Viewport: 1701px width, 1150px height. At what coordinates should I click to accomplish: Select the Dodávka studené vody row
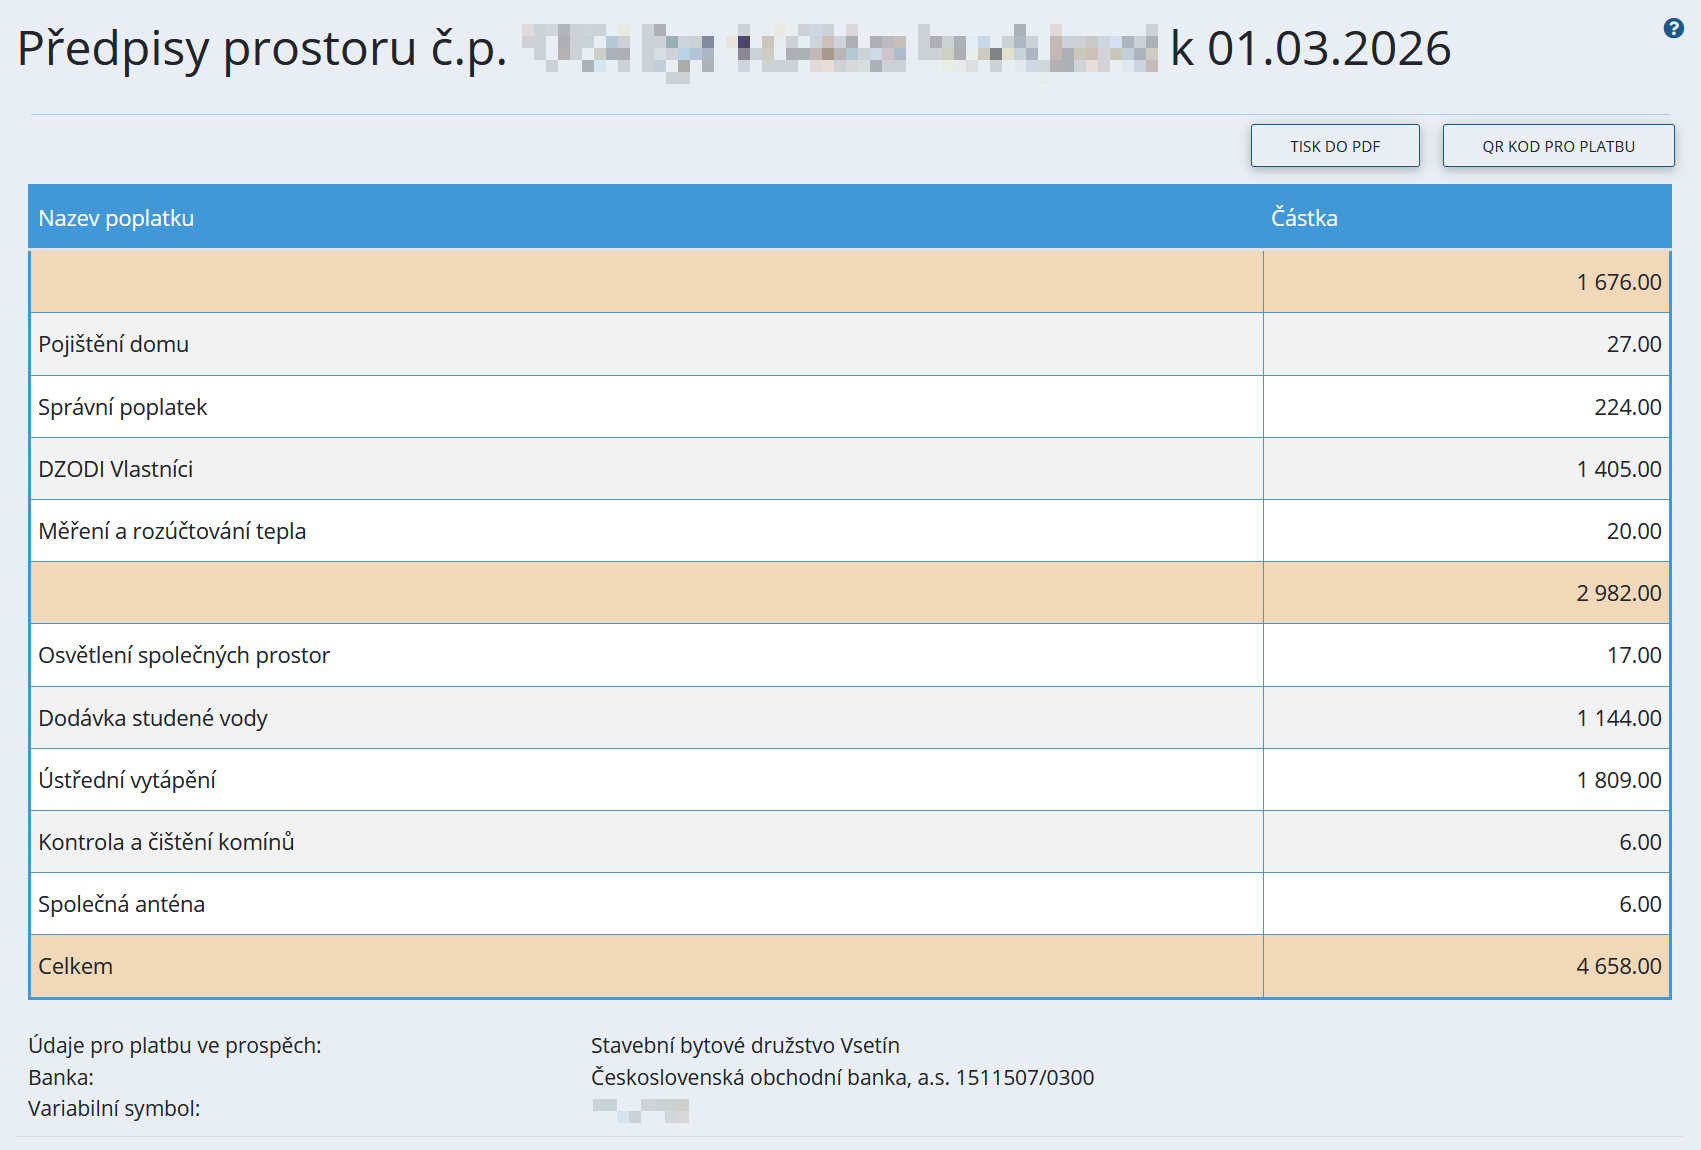pyautogui.click(x=153, y=718)
